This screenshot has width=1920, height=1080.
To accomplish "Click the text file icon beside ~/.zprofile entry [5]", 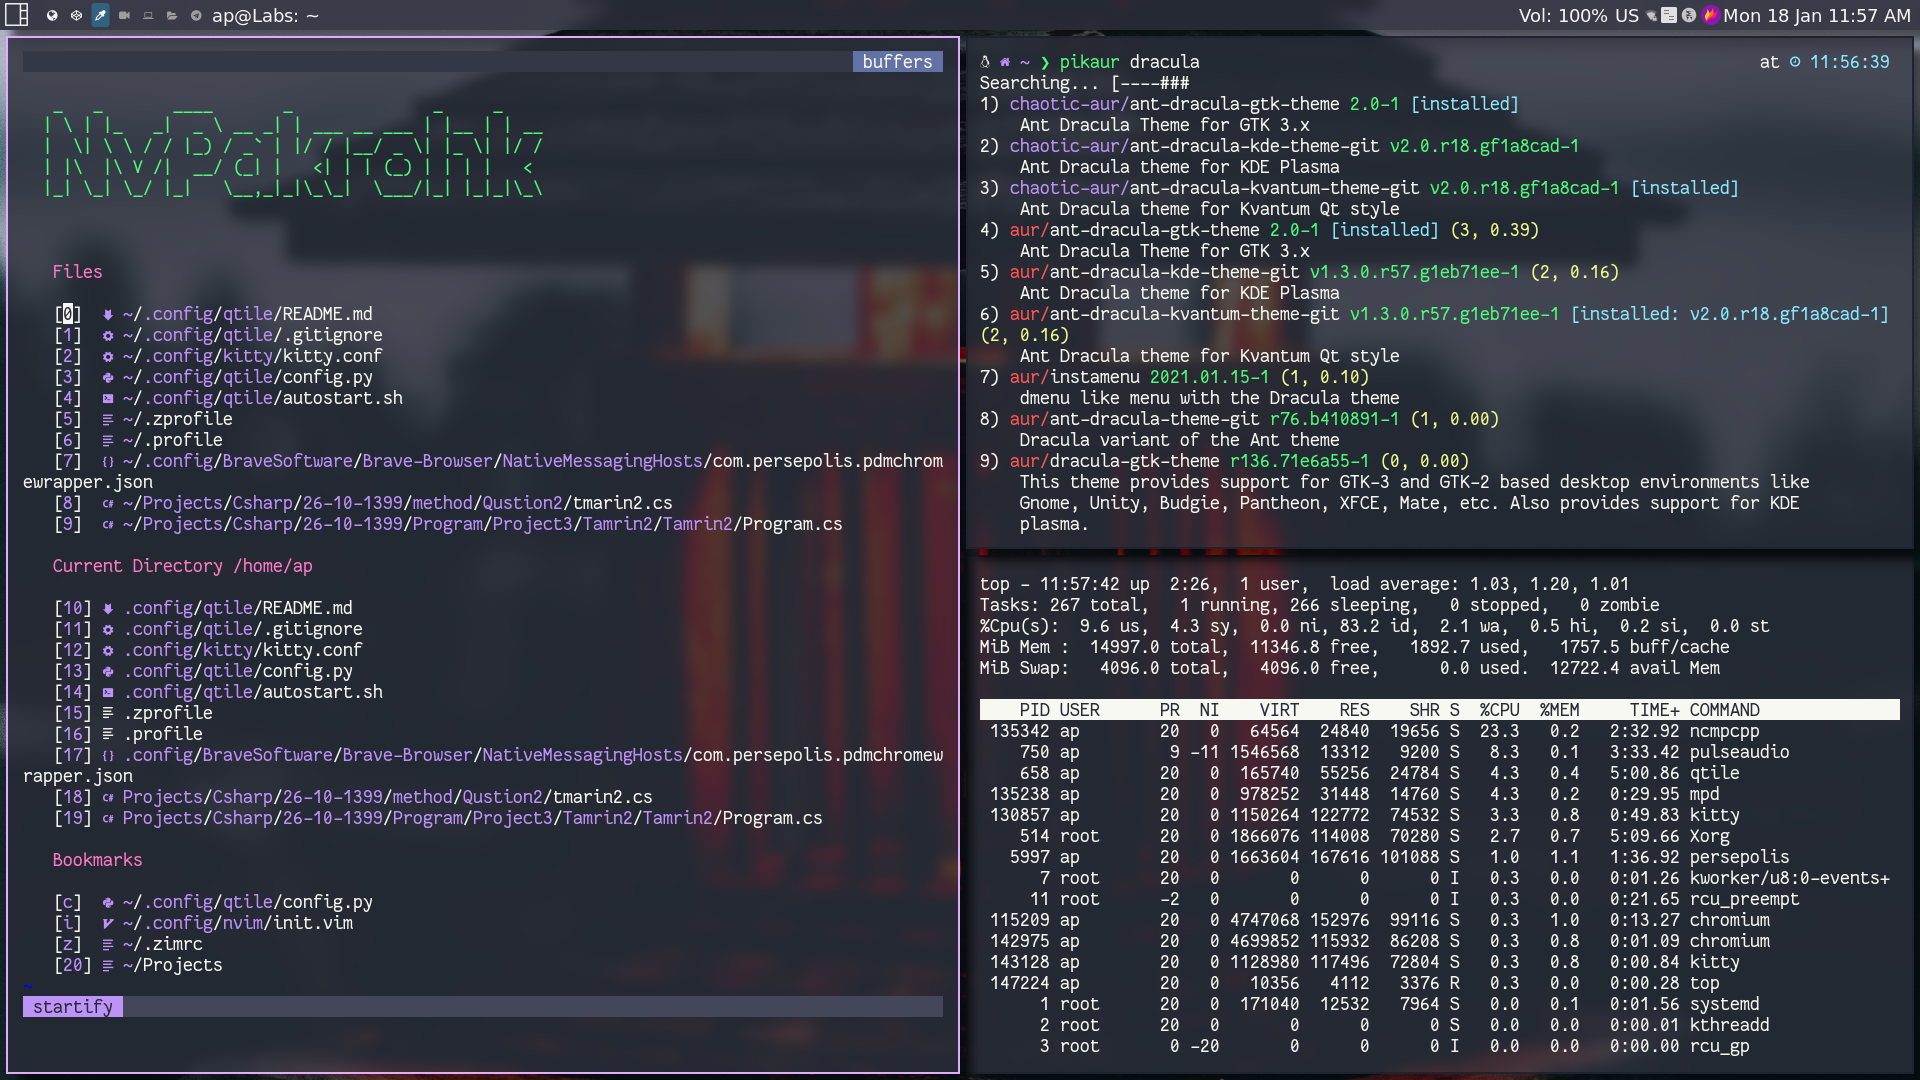I will tap(108, 419).
